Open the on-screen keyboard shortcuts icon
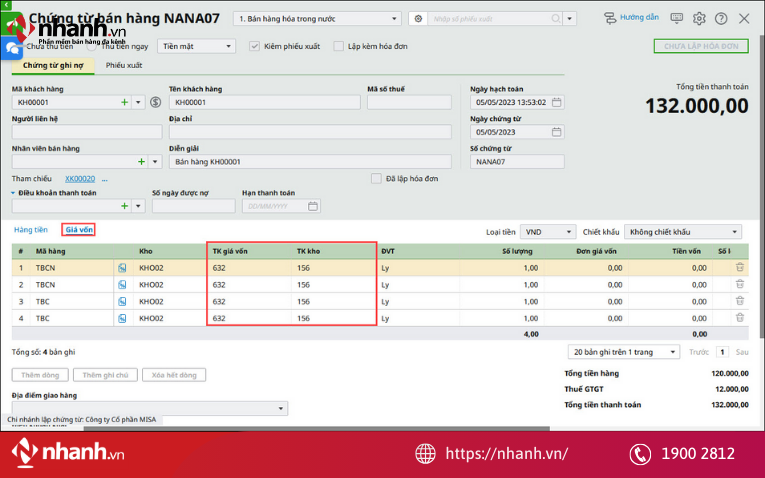This screenshot has height=478, width=765. 677,18
